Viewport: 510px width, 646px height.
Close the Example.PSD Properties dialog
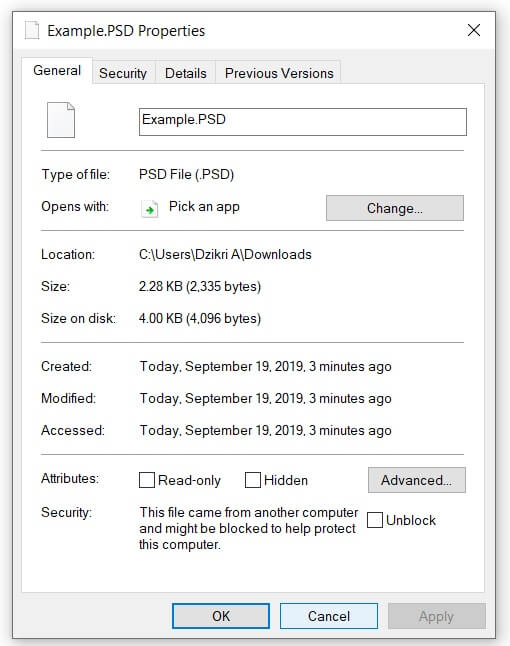474,30
